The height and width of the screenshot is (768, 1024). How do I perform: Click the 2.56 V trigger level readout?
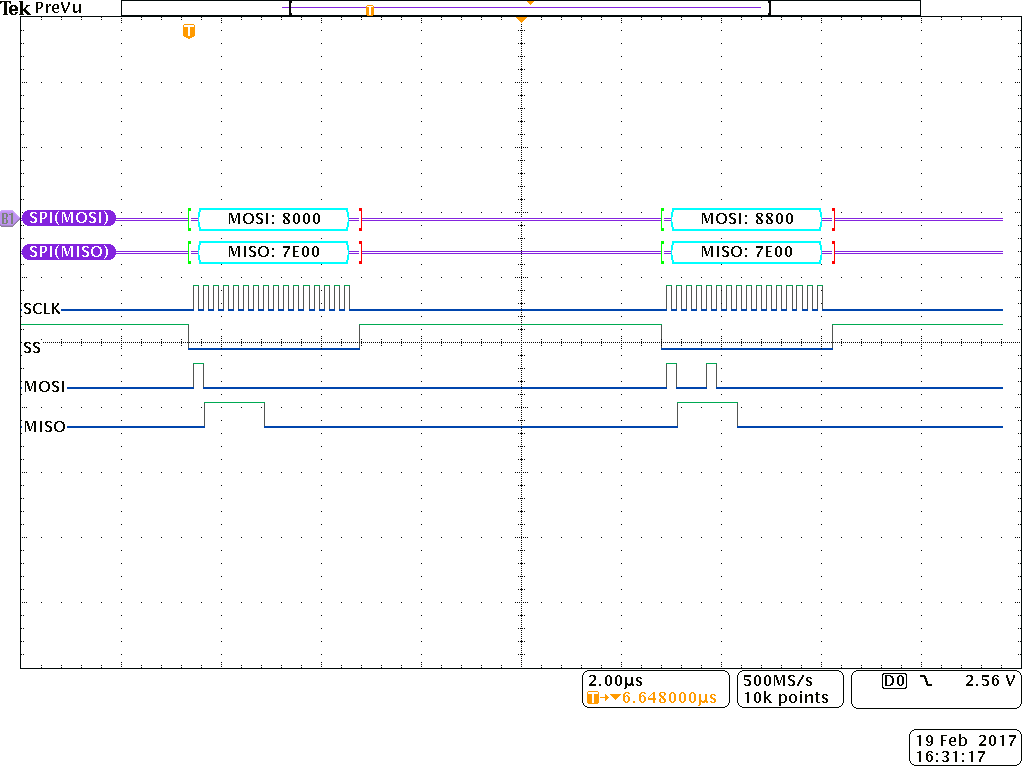pyautogui.click(x=989, y=681)
